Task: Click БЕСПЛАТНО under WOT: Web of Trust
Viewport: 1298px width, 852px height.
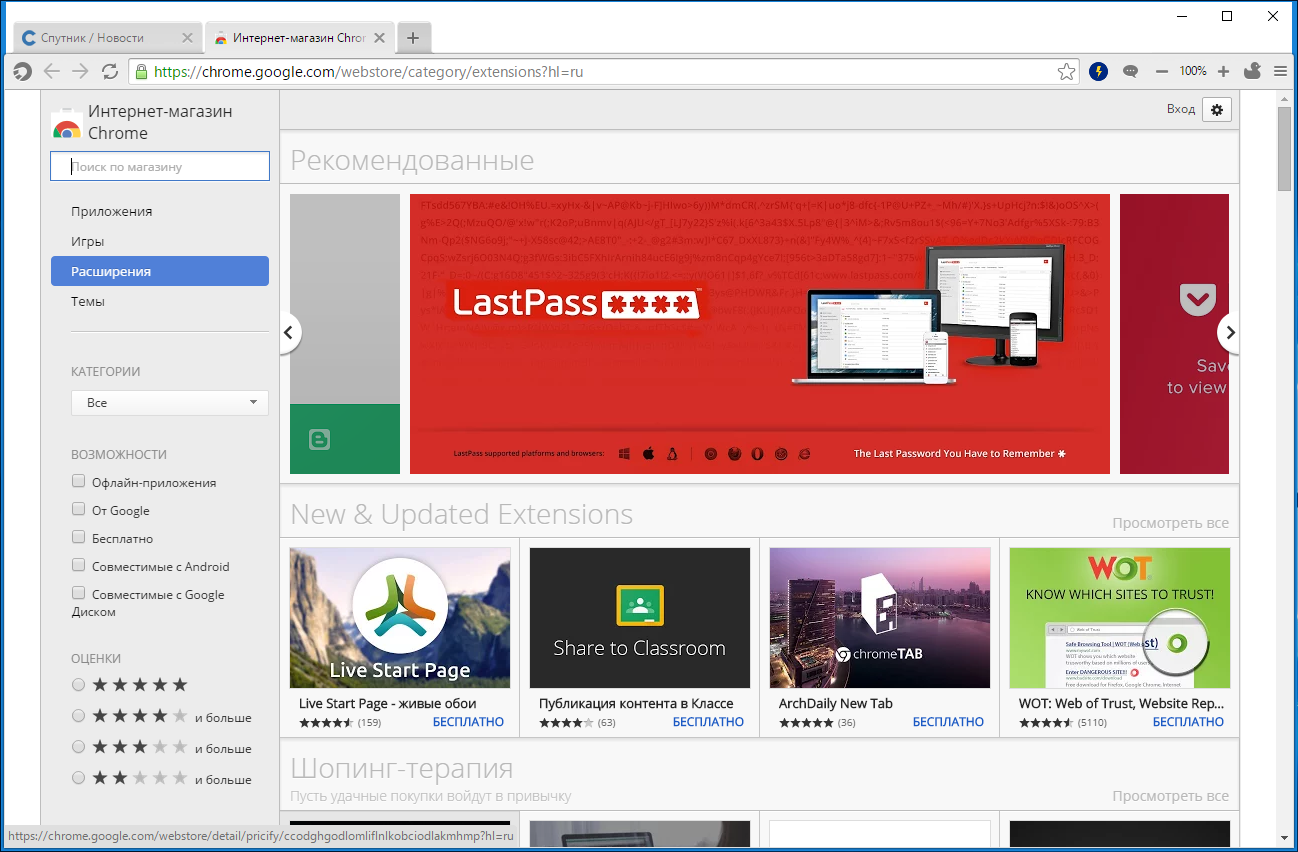Action: coord(1189,722)
